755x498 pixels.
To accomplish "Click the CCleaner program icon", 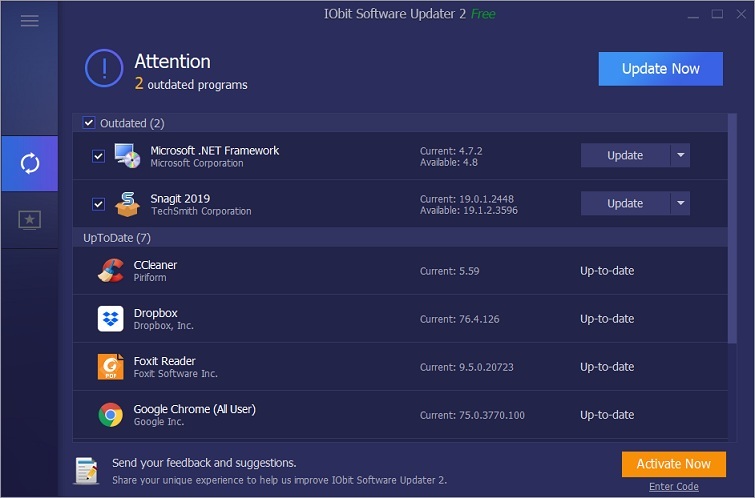I will pos(110,271).
